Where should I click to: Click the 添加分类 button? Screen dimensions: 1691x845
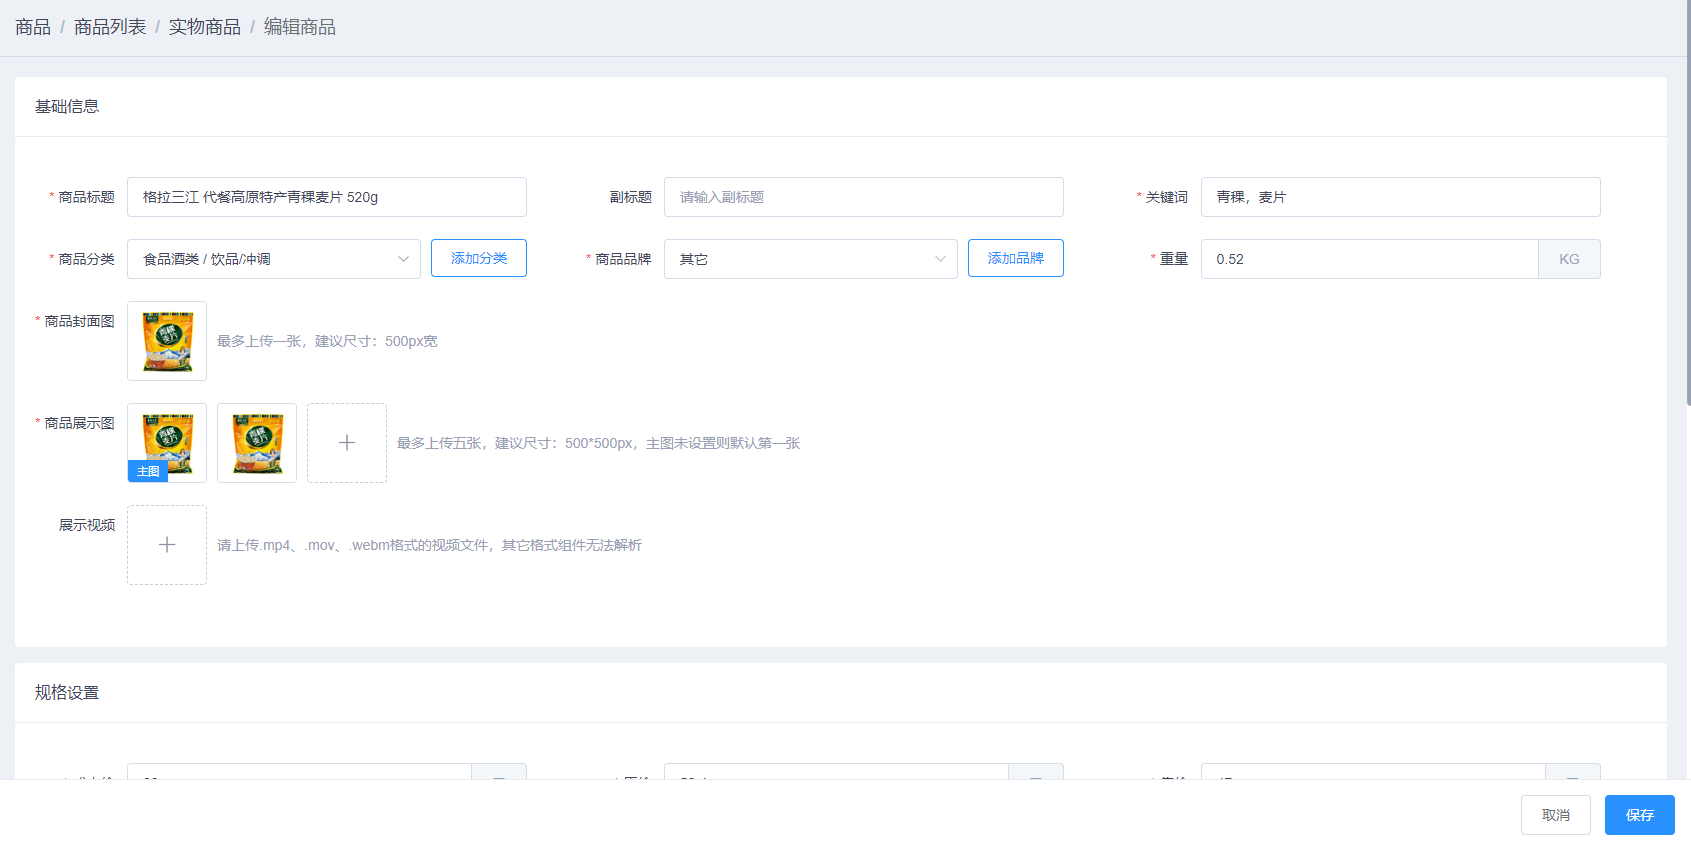click(479, 258)
